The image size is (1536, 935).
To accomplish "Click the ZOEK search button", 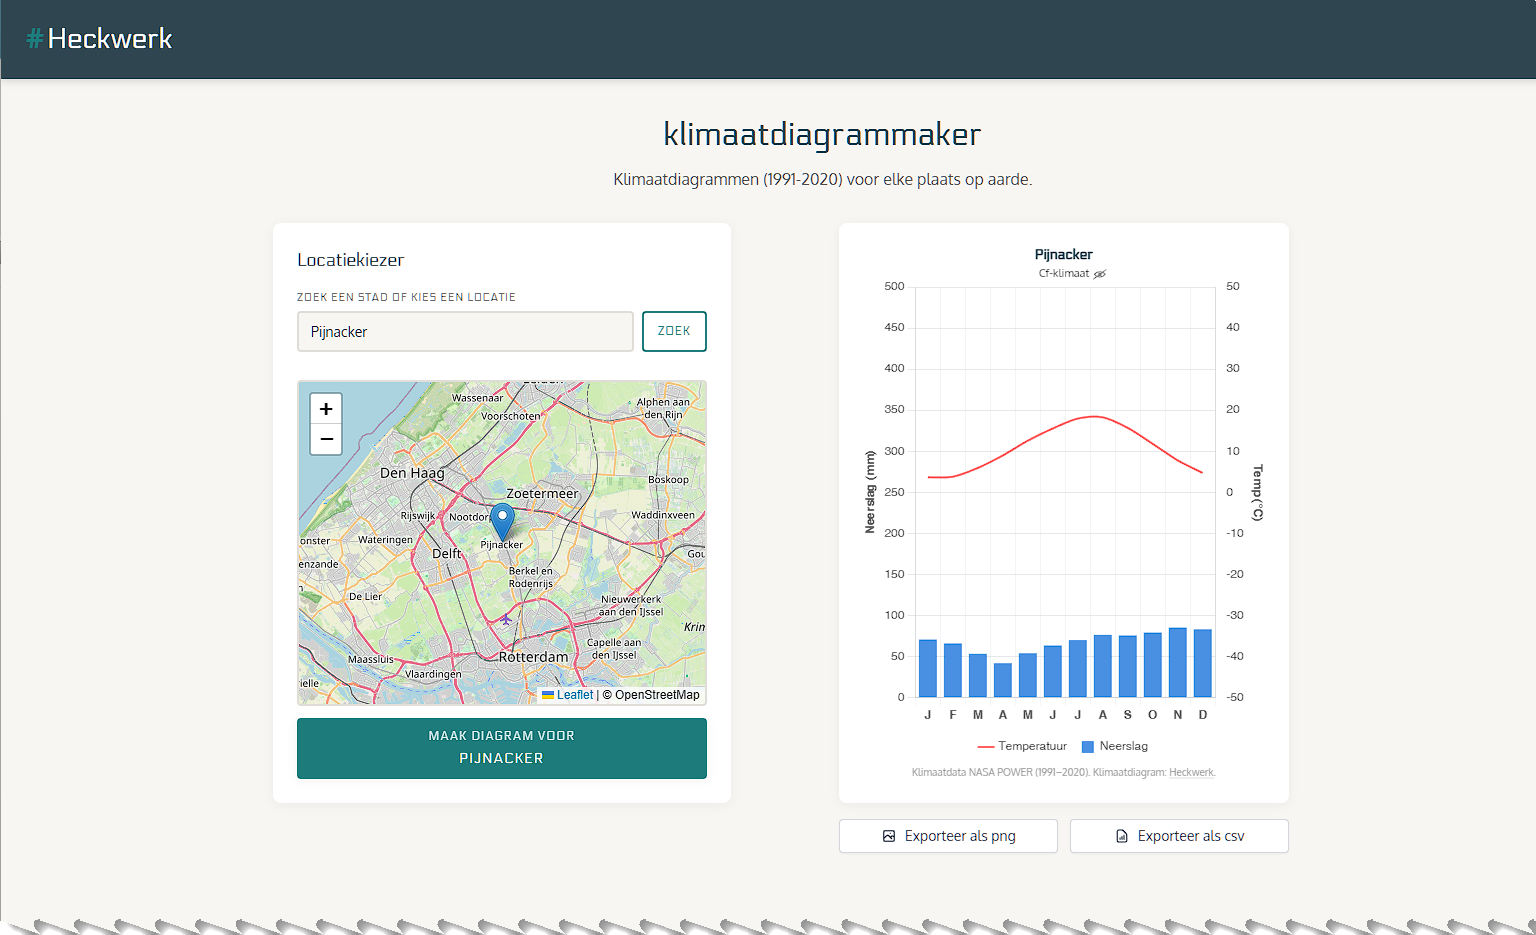I will (674, 331).
